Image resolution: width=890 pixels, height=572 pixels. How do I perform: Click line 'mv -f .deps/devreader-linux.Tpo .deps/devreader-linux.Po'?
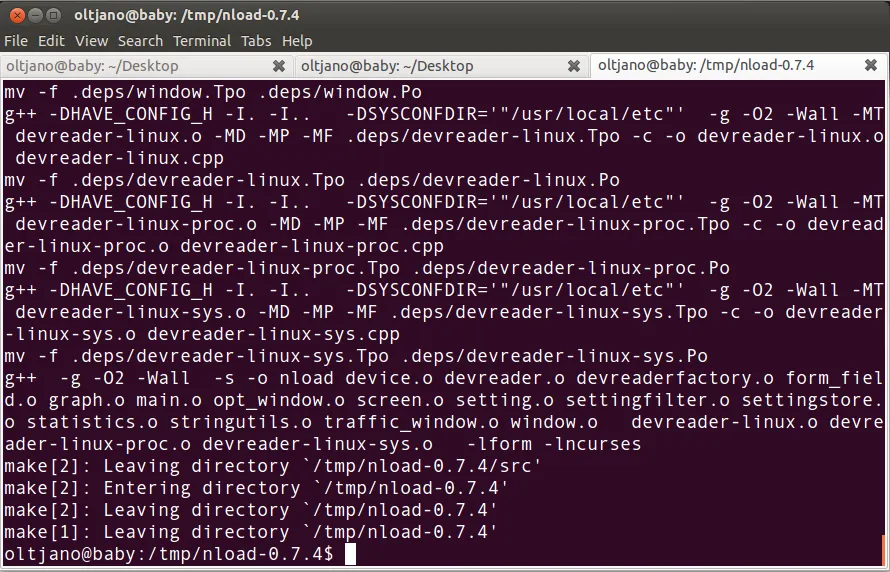point(312,180)
